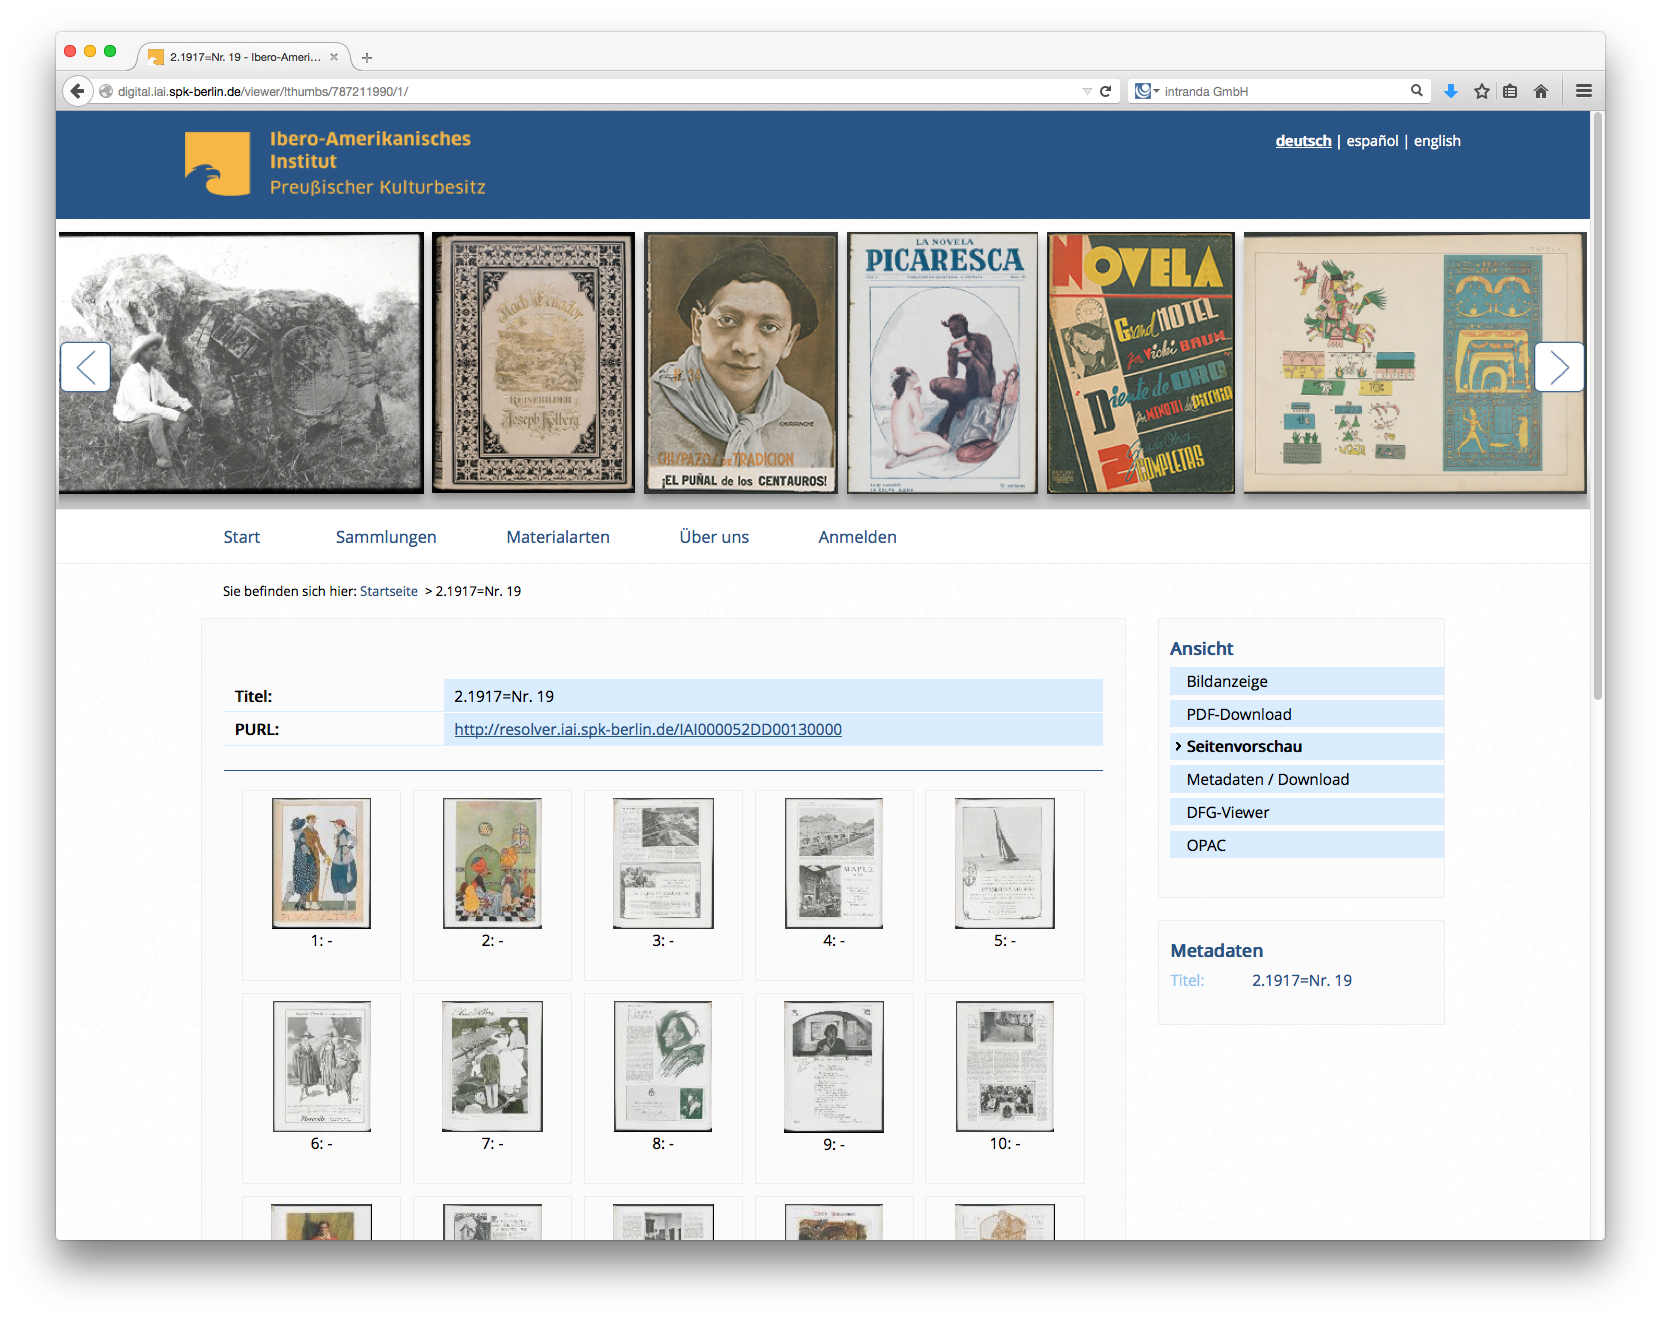Switch language to deutsch

(x=1303, y=141)
